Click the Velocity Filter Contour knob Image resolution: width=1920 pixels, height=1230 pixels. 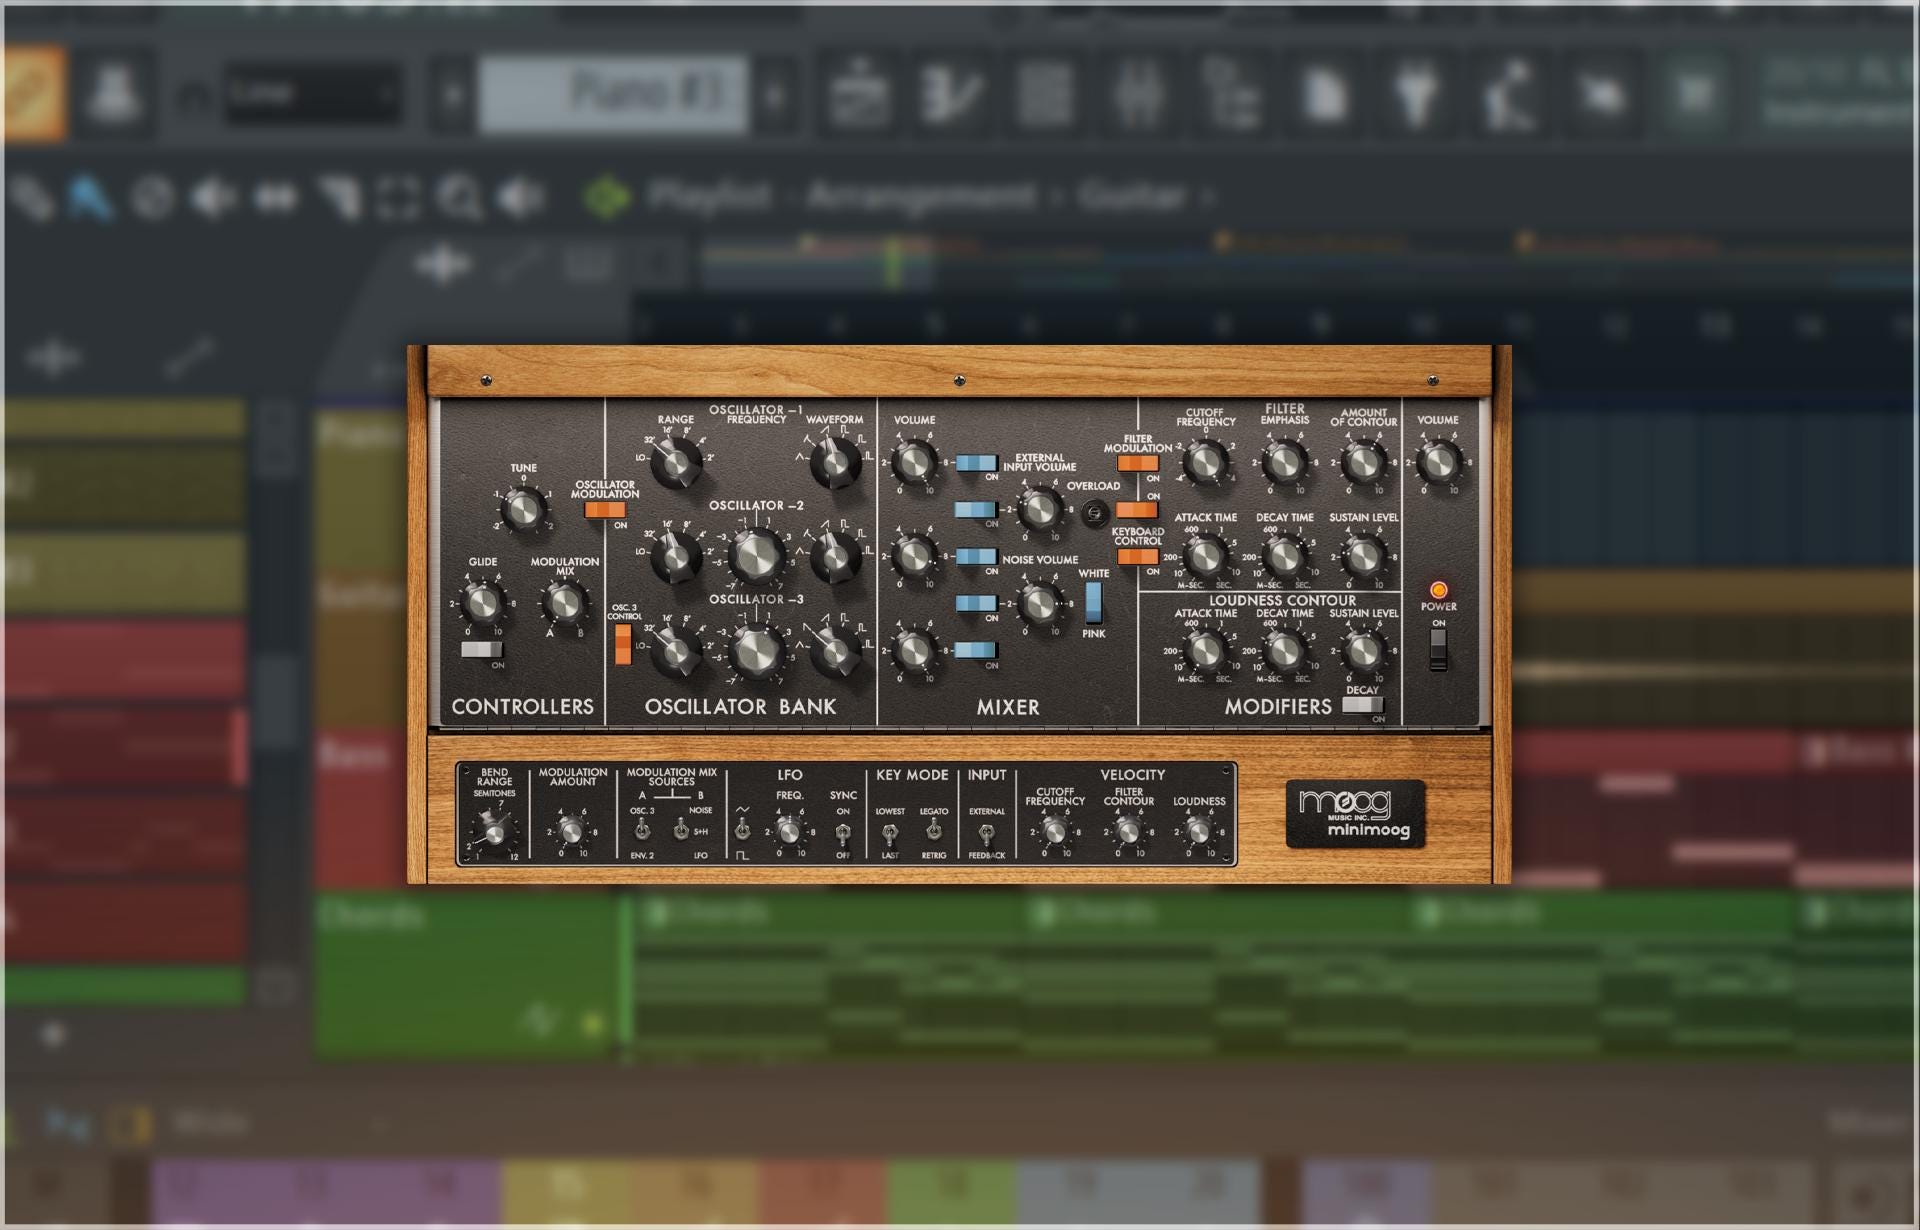click(x=1128, y=831)
